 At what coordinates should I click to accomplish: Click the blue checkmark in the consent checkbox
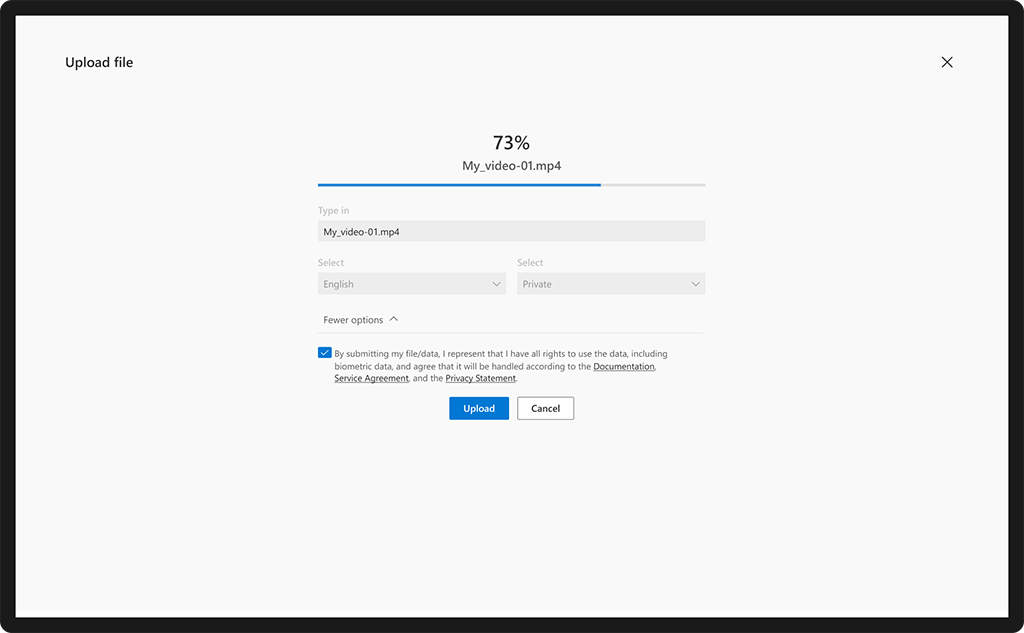(x=324, y=352)
